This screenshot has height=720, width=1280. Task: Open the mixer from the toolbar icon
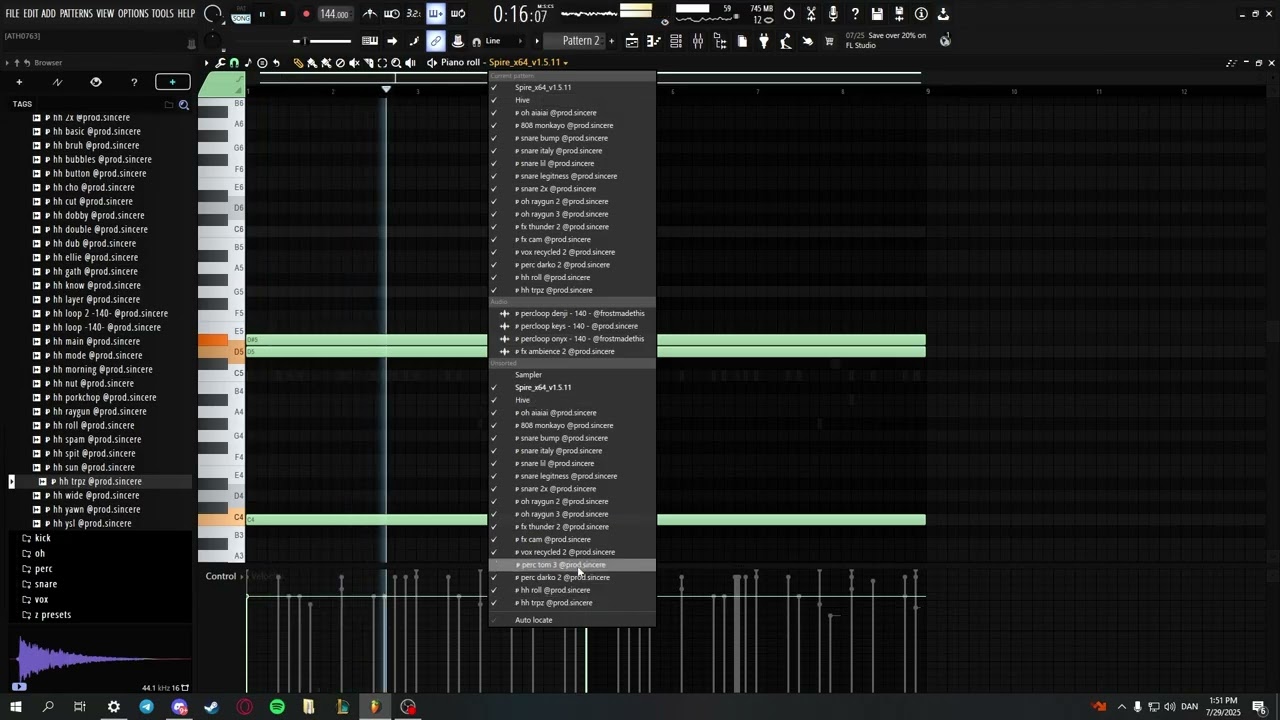(x=697, y=41)
